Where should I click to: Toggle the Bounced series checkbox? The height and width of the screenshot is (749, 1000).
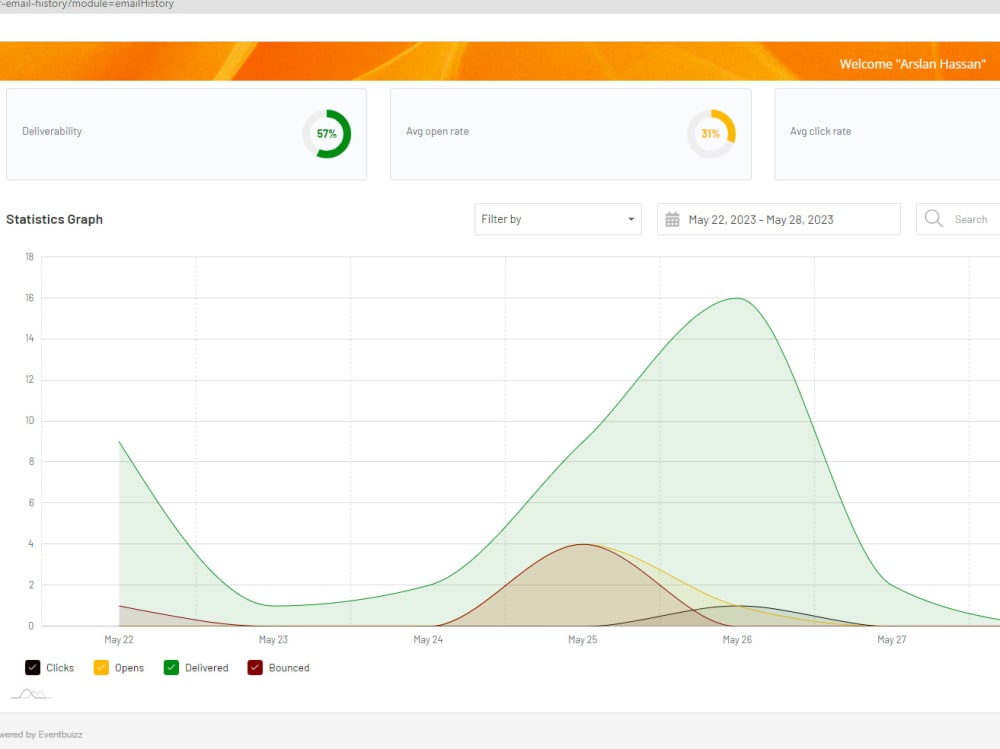pos(254,667)
